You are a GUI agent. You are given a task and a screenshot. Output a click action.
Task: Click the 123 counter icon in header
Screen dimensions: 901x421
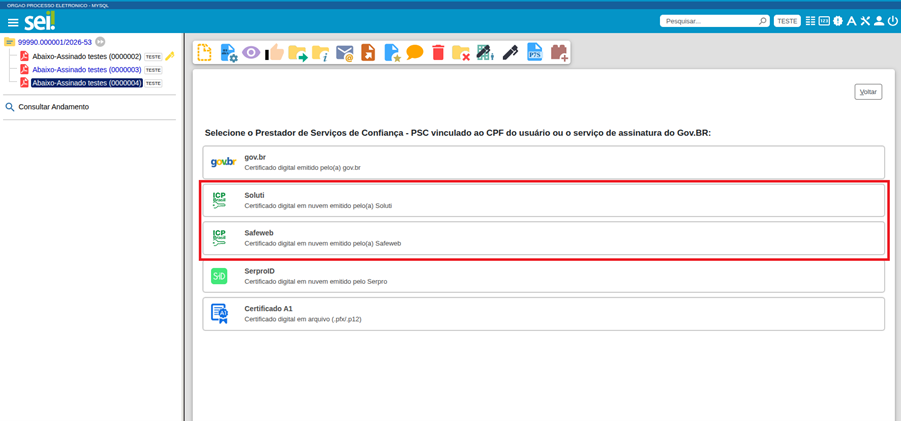pyautogui.click(x=824, y=21)
